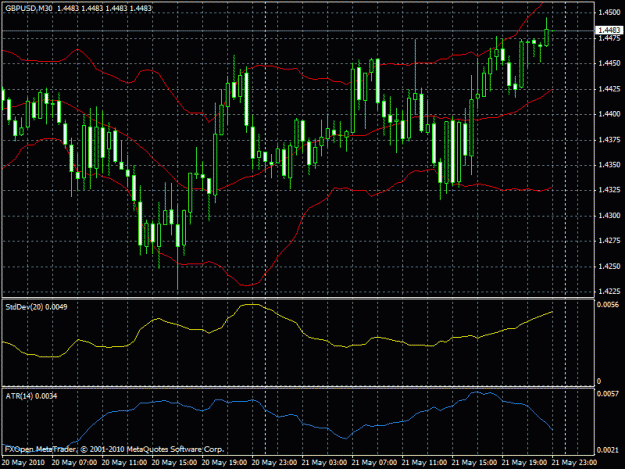Click the 1.4375 price axis label
Viewport: 625px width, 469px height.
tap(609, 140)
